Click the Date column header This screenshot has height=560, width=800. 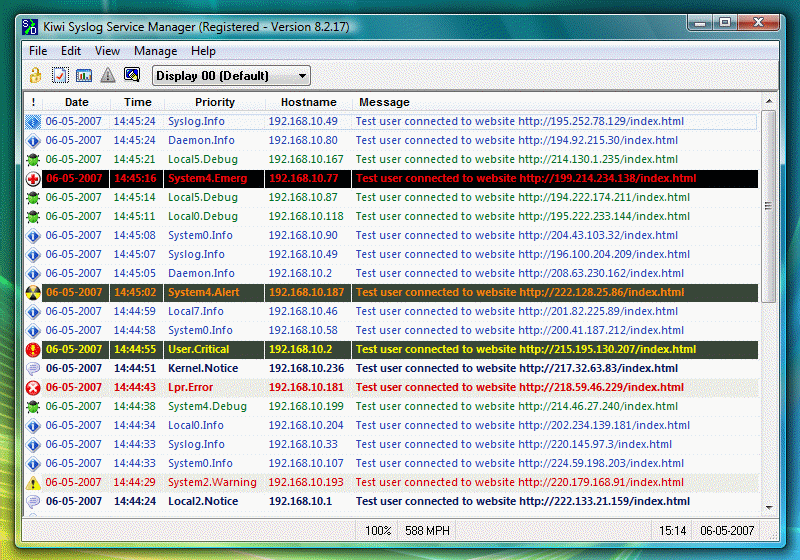[x=77, y=102]
